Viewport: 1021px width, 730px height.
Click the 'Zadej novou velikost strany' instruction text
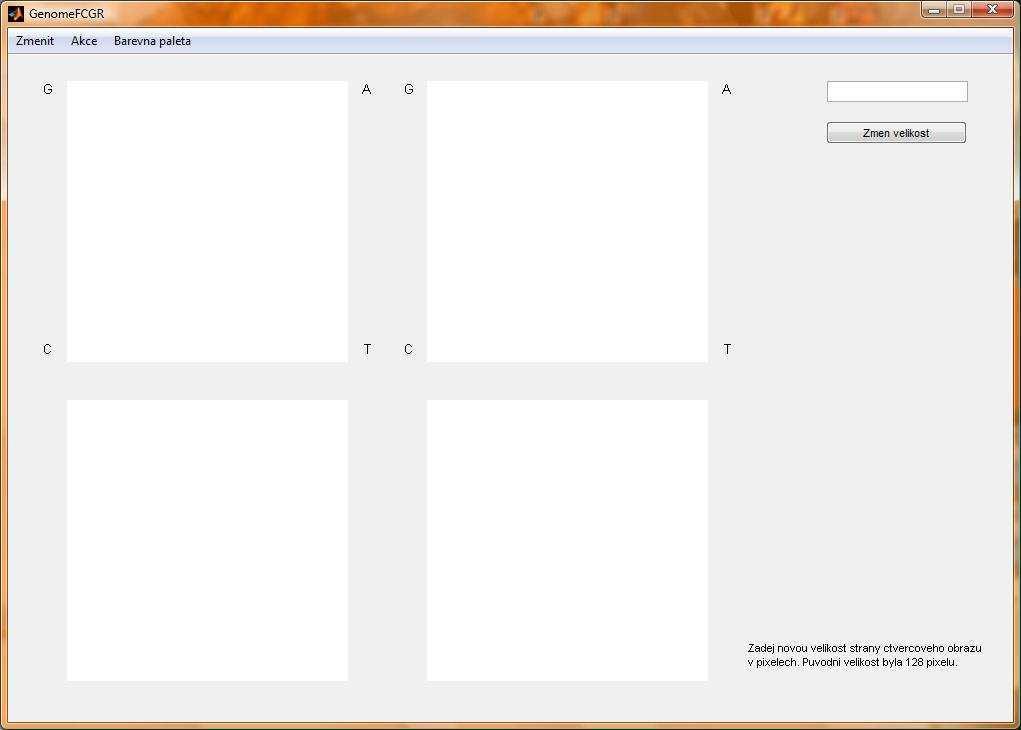tap(864, 655)
